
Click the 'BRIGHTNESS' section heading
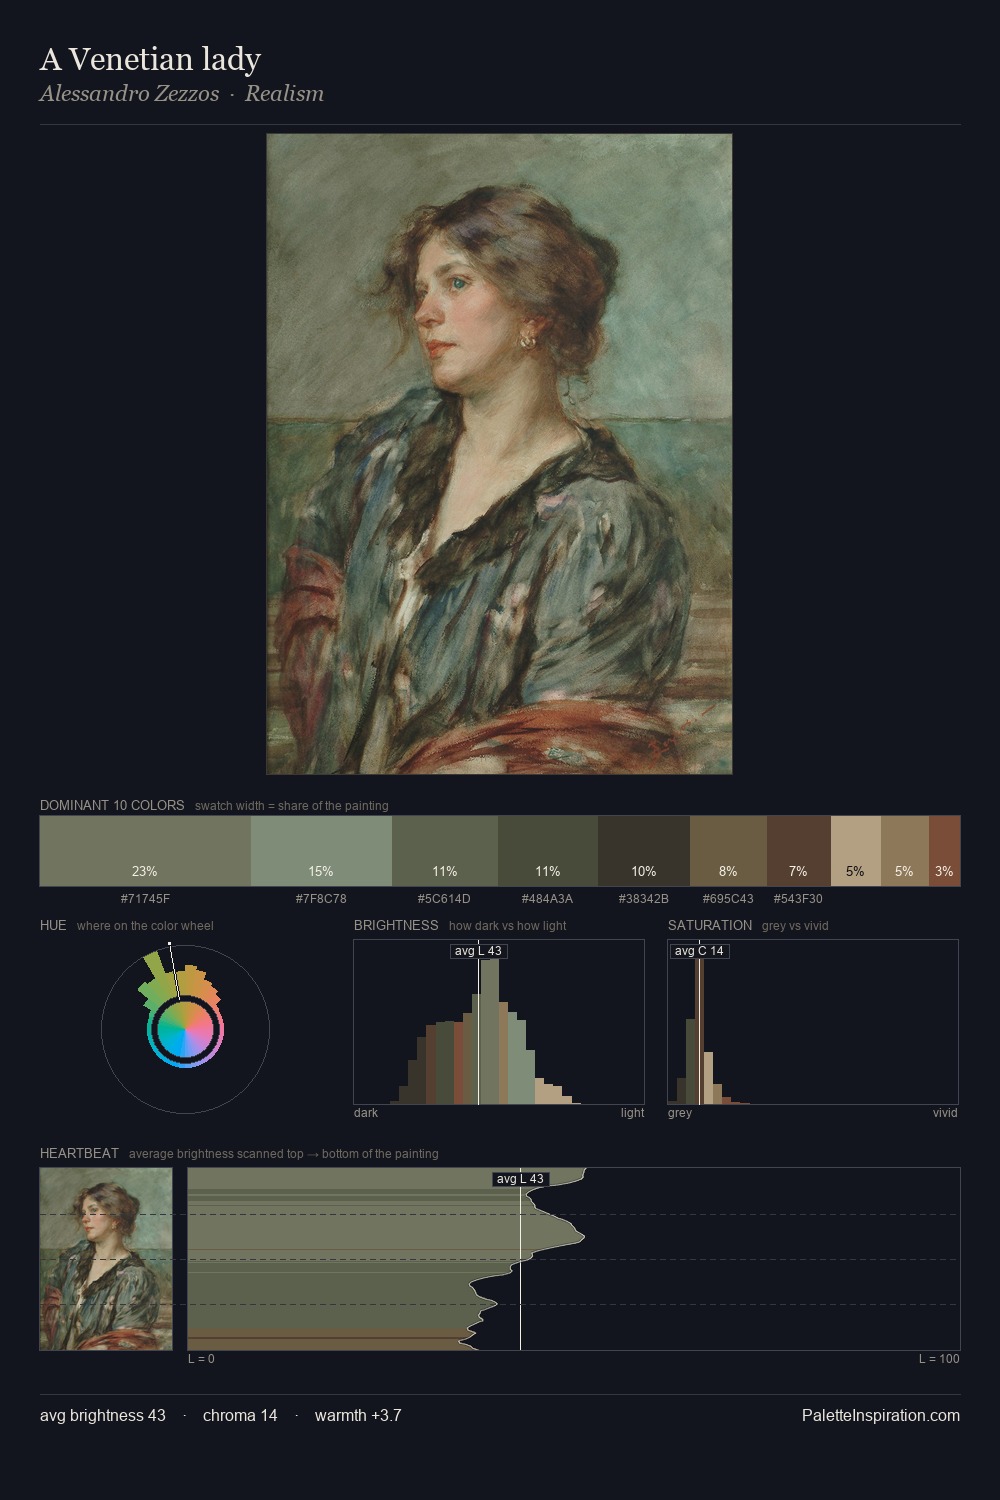[x=396, y=925]
